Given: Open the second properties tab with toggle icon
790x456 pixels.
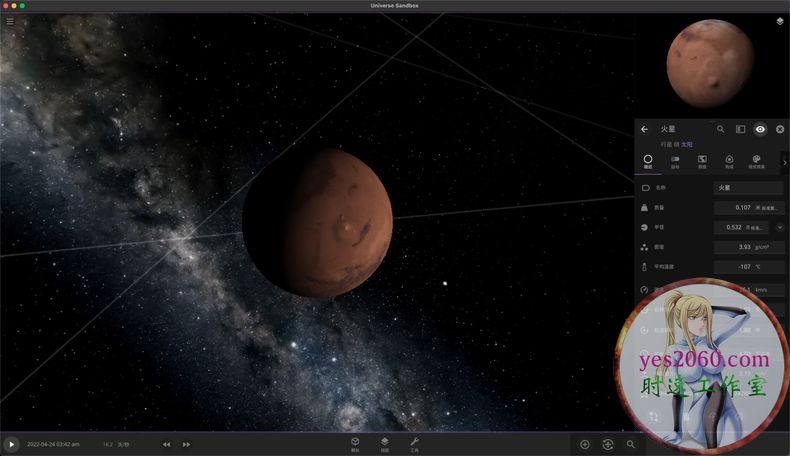Looking at the screenshot, I should point(675,161).
